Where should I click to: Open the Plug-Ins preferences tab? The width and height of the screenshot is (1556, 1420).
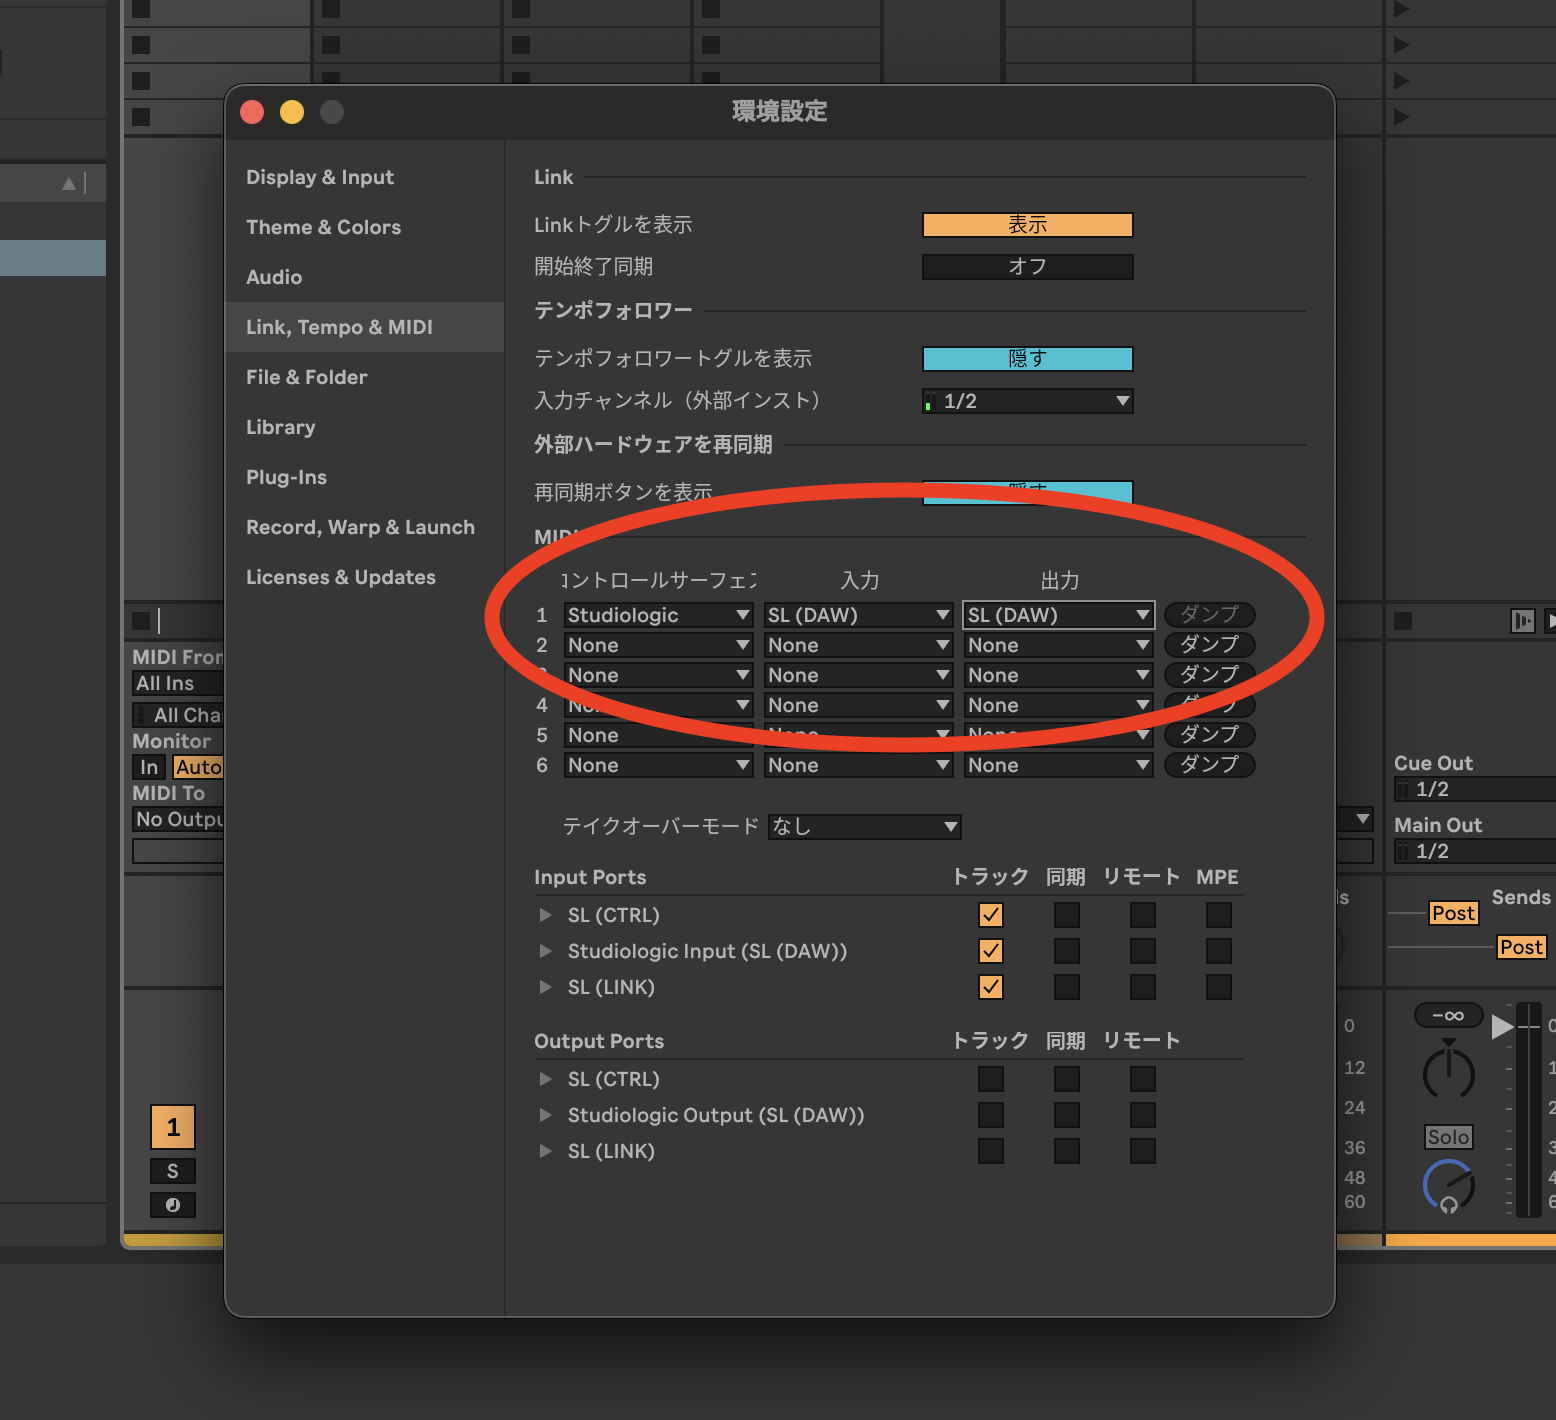click(x=286, y=477)
